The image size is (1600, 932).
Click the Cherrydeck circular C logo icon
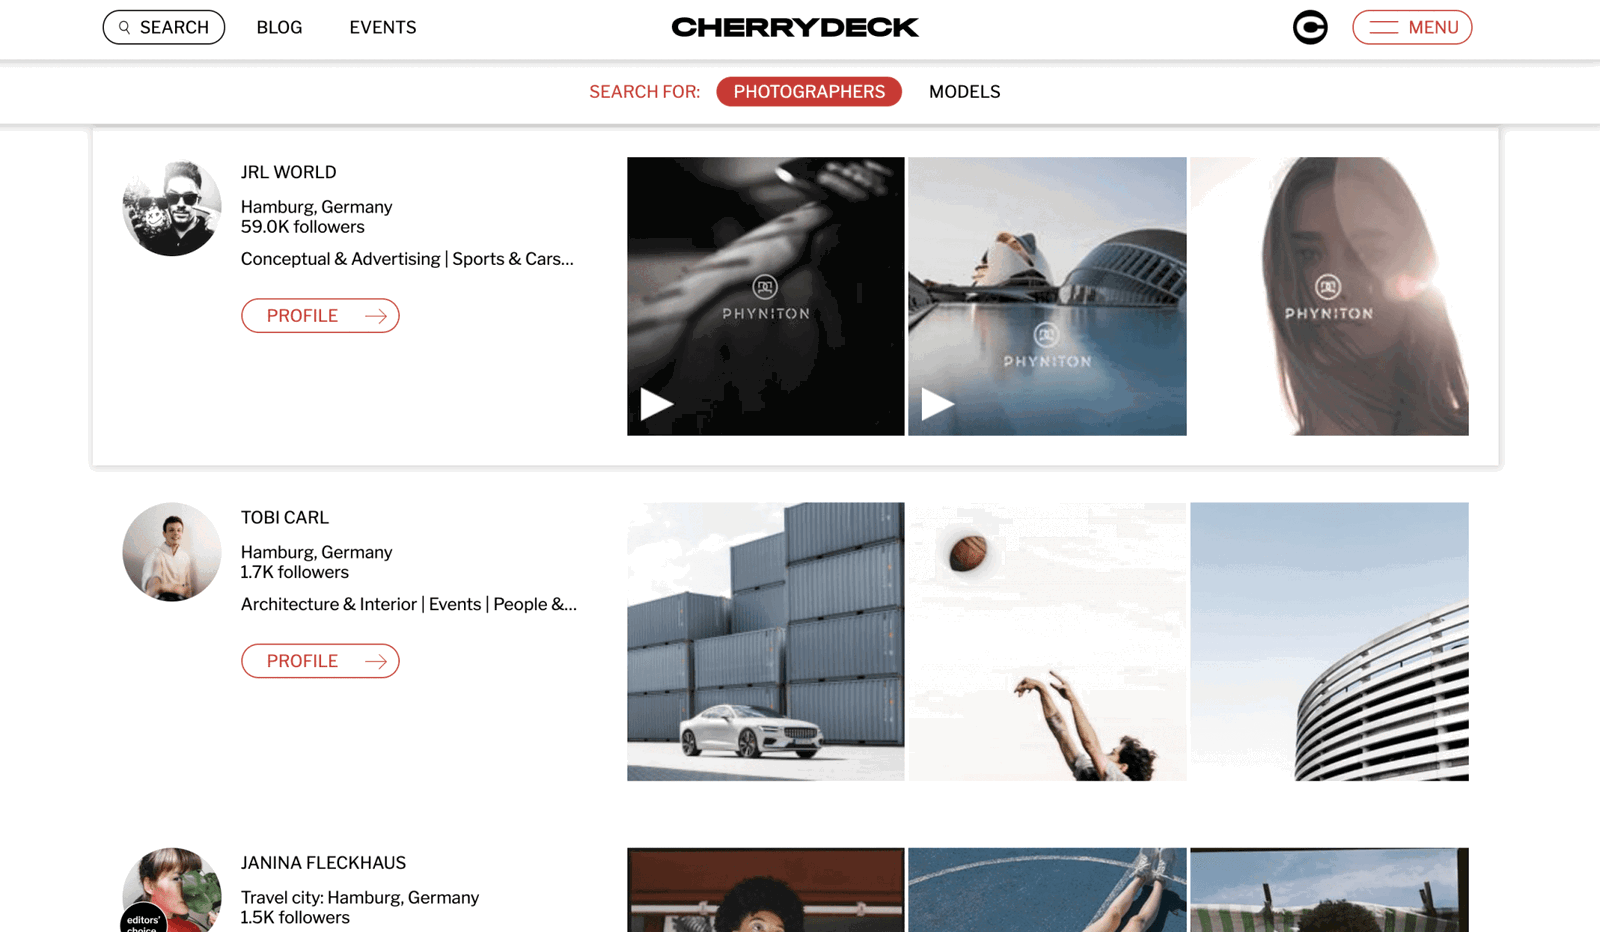click(x=1310, y=27)
